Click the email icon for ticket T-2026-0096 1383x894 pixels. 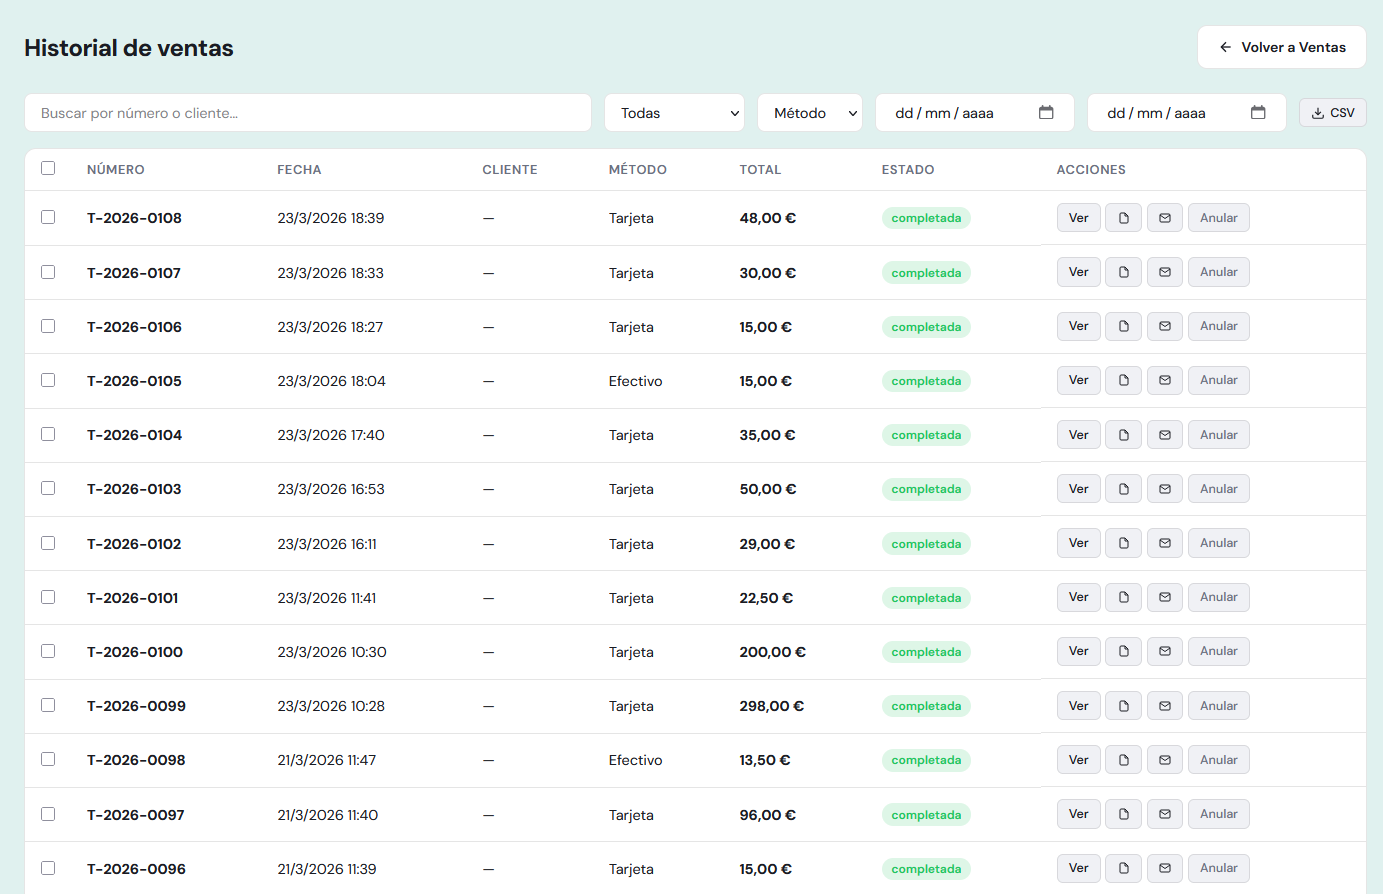click(x=1164, y=868)
